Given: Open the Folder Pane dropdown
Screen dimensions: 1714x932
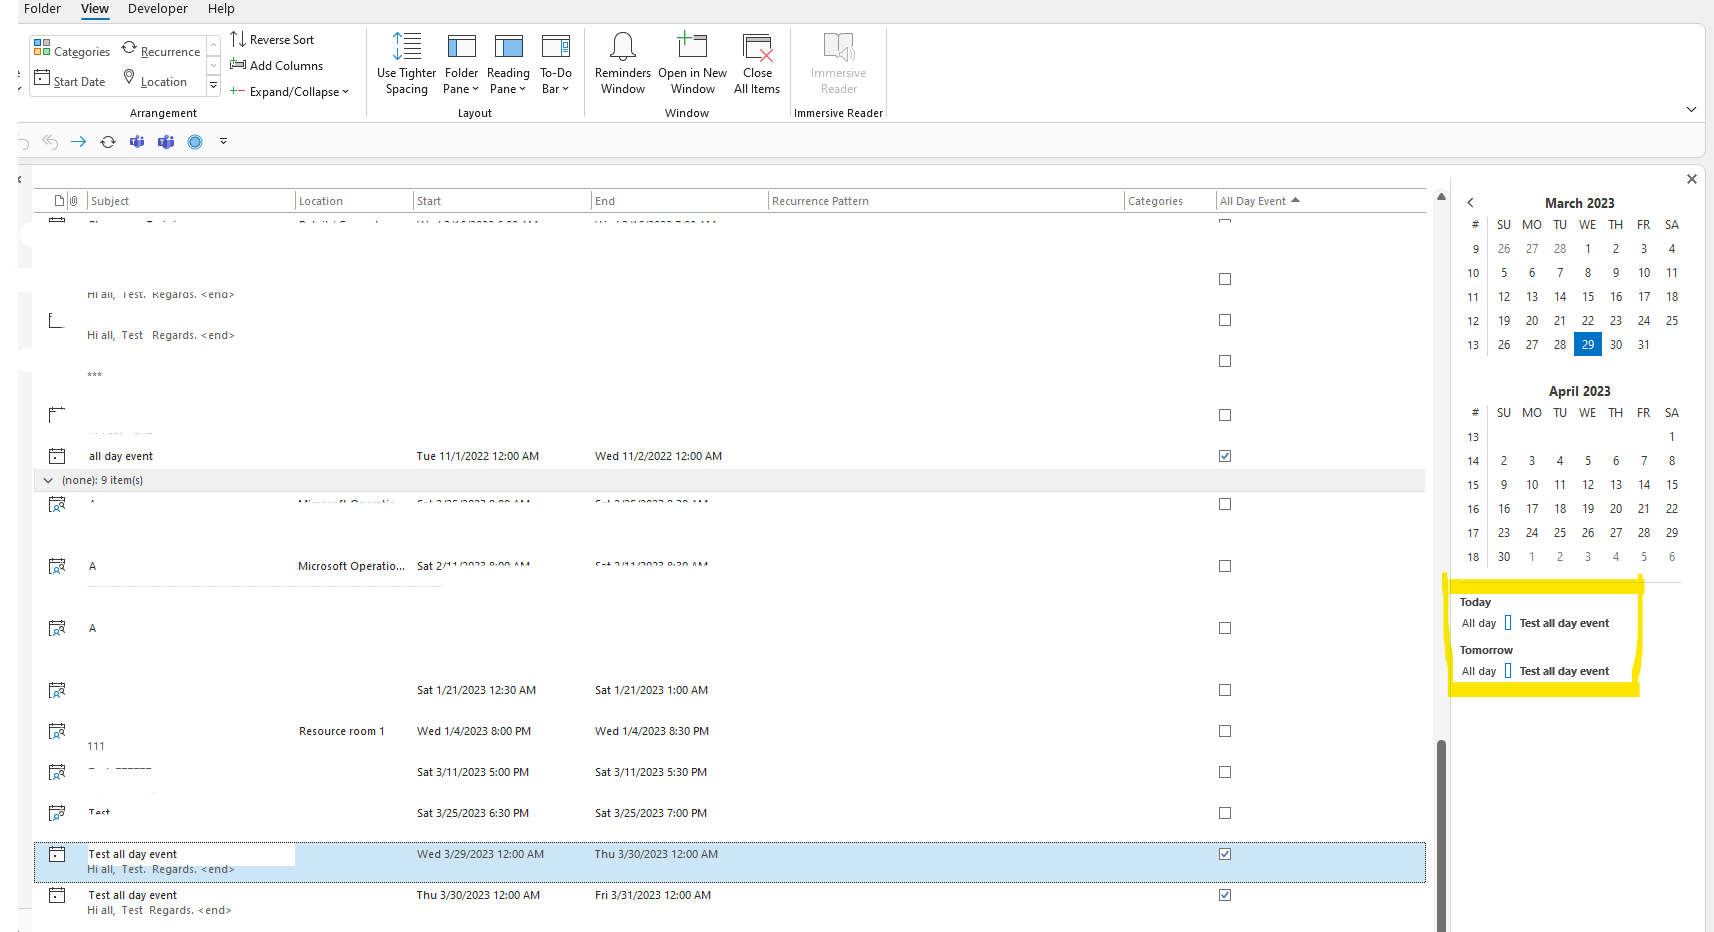Looking at the screenshot, I should (461, 64).
